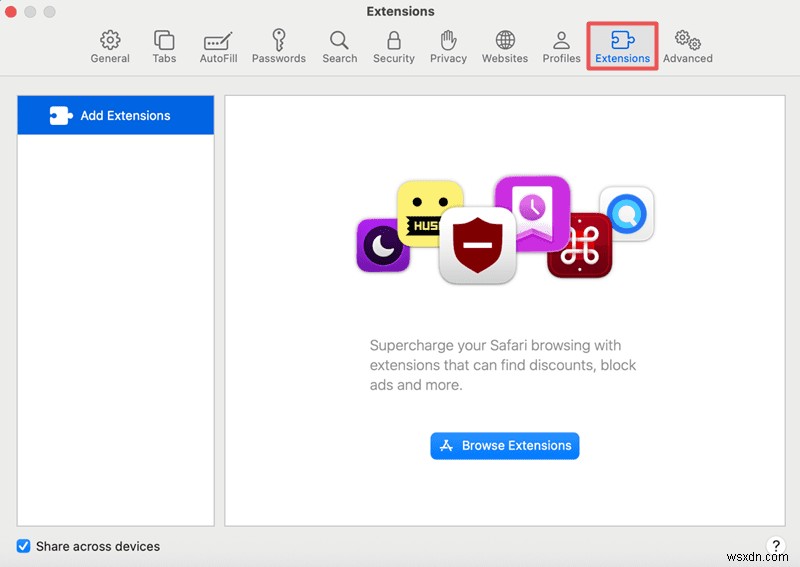Image resolution: width=800 pixels, height=567 pixels.
Task: Open the Tabs preferences pane
Action: (x=164, y=46)
